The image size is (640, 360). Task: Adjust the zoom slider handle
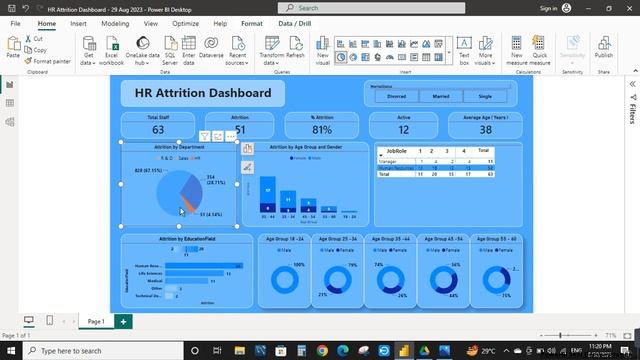(560, 336)
